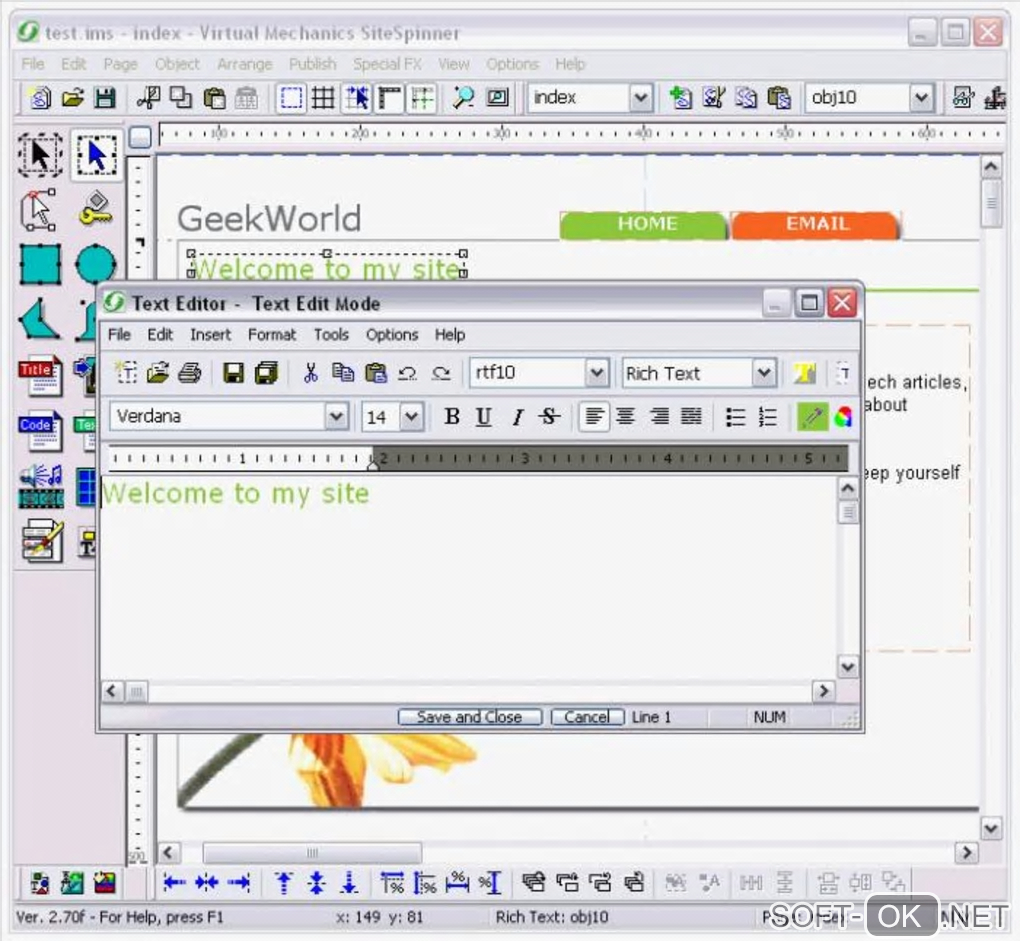1020x941 pixels.
Task: Open the Text Editor Insert menu
Action: [210, 334]
